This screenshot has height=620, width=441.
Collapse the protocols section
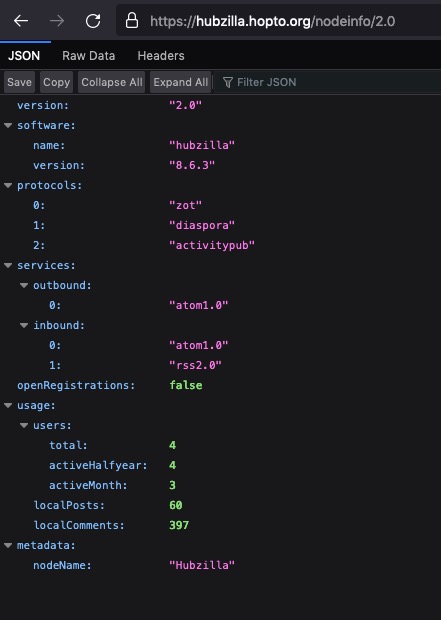(8, 185)
